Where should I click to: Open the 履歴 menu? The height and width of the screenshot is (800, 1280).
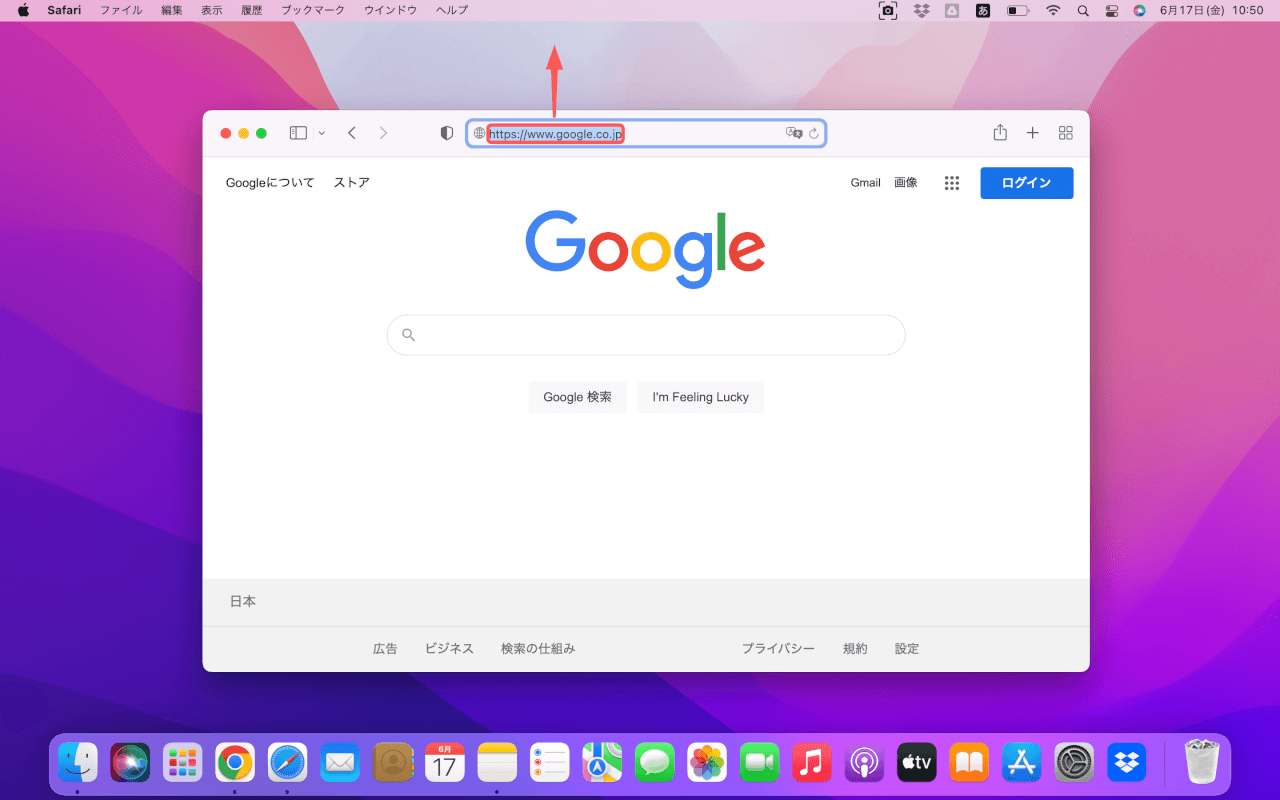[x=252, y=10]
